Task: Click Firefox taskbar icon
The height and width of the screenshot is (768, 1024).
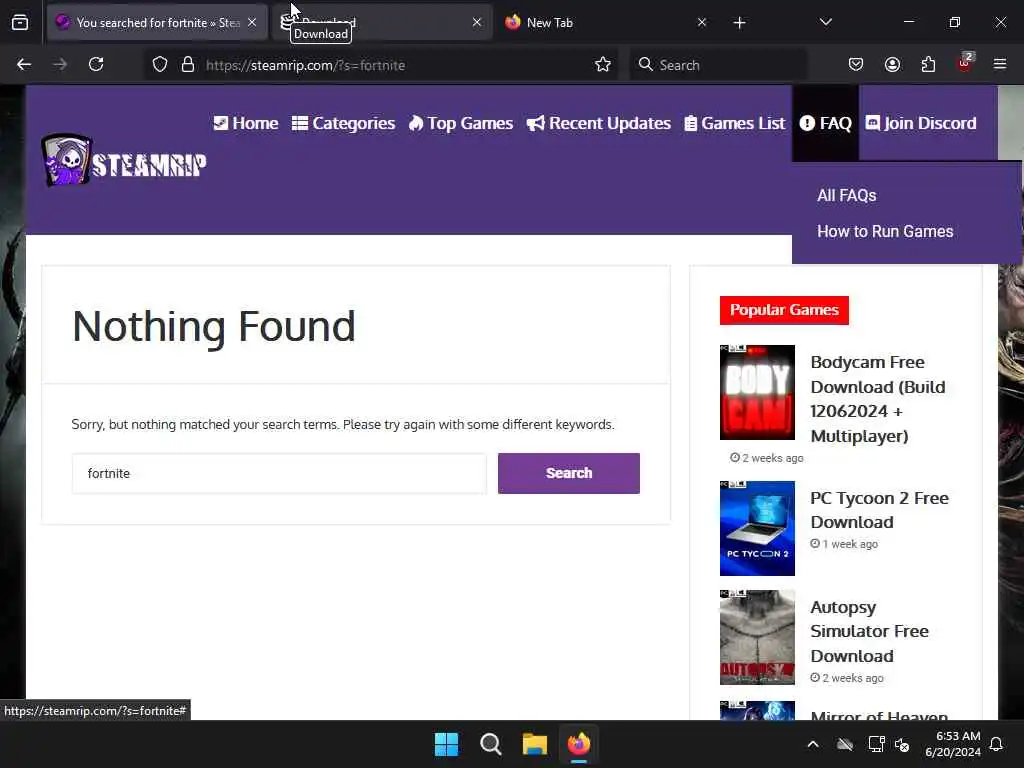Action: coord(579,744)
